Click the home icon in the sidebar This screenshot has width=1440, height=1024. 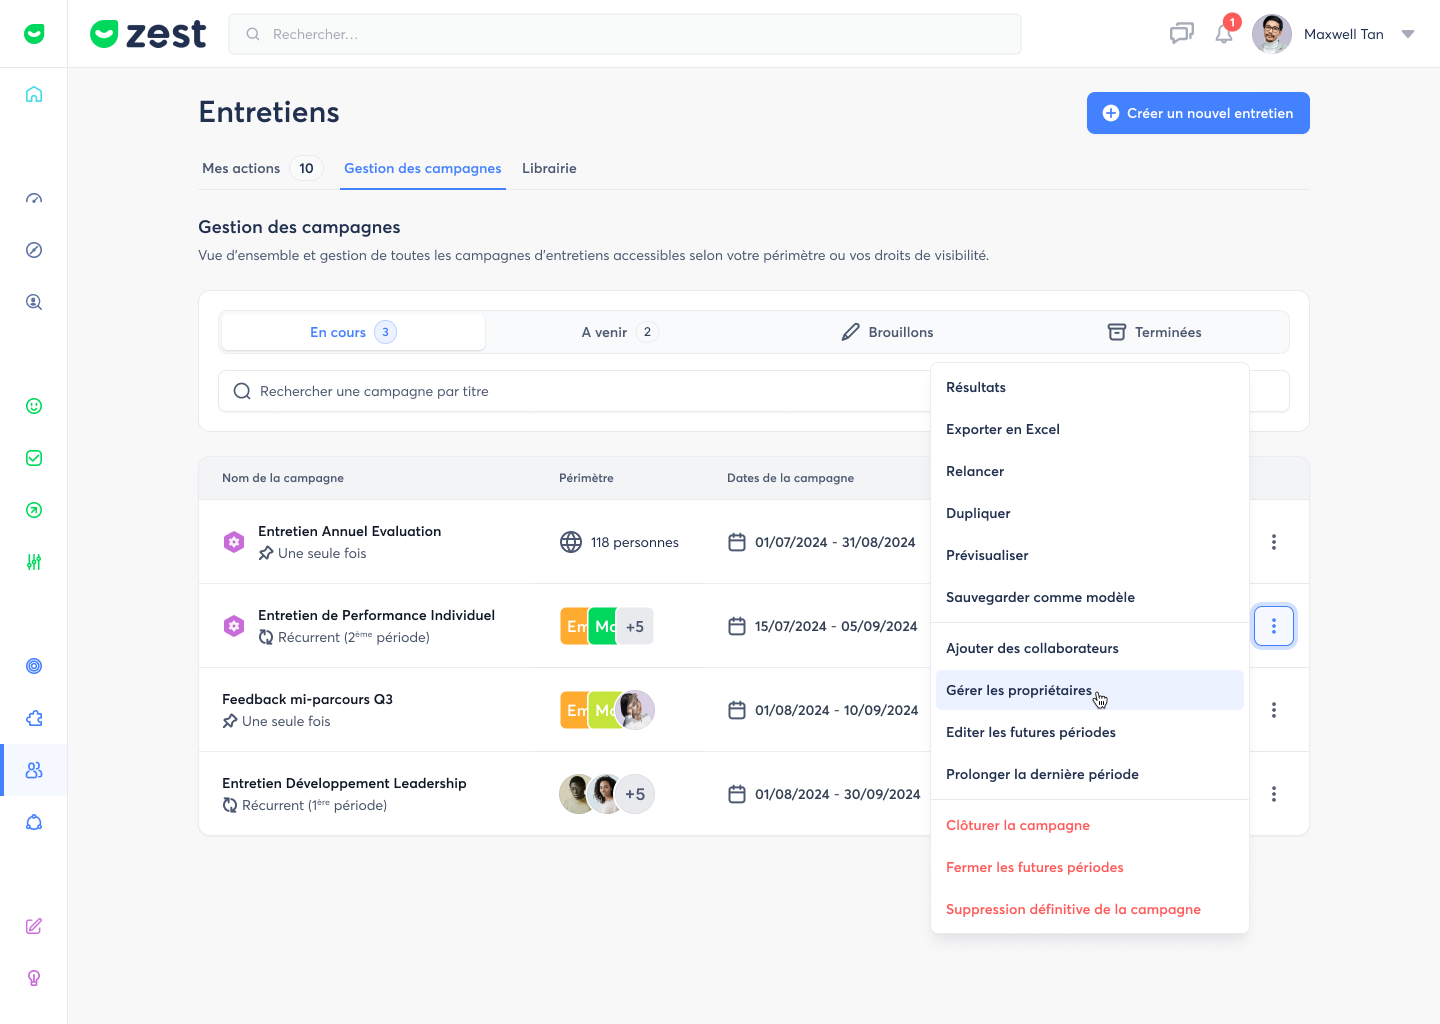34,94
